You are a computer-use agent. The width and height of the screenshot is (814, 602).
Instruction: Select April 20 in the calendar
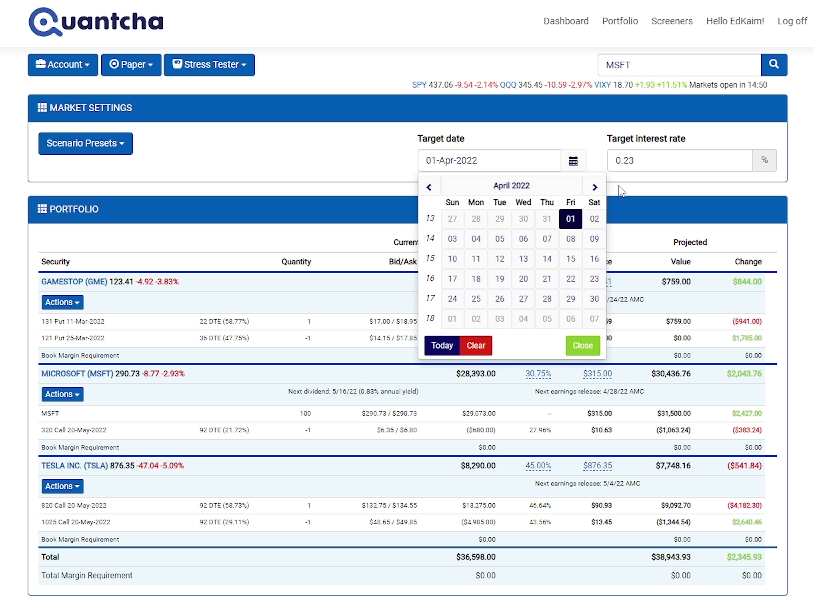[523, 279]
